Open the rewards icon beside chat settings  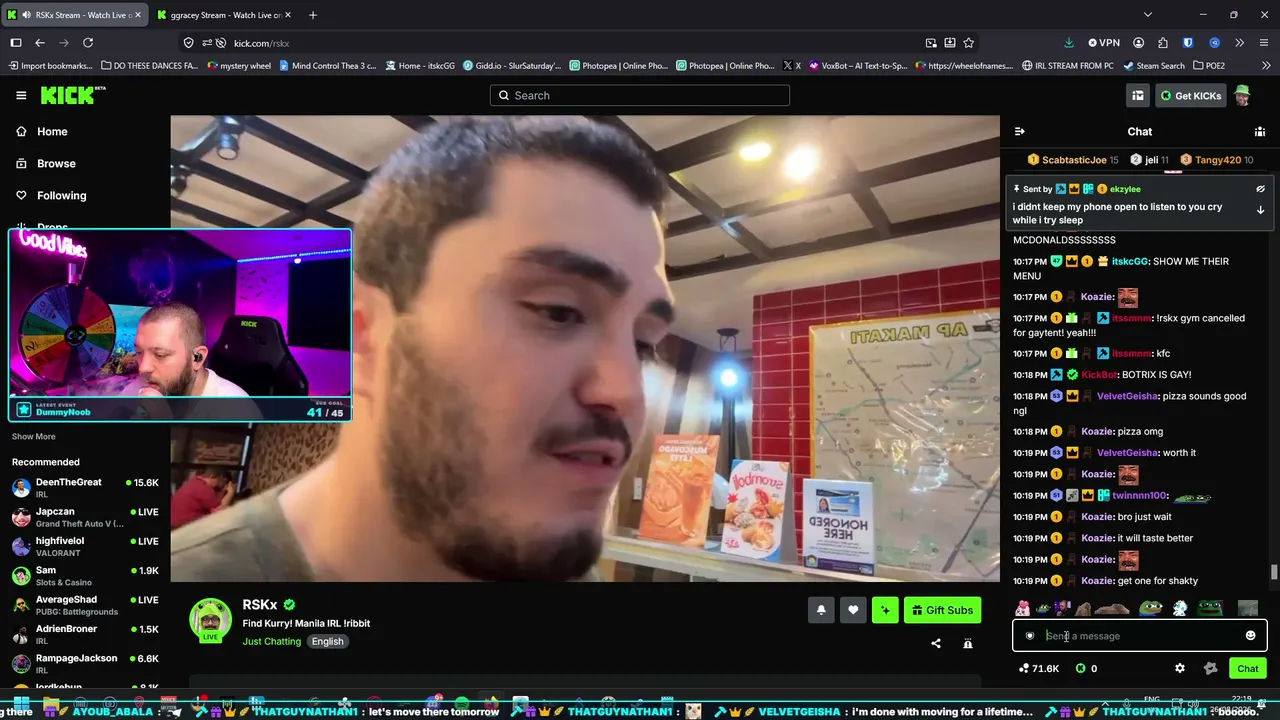coord(1210,668)
